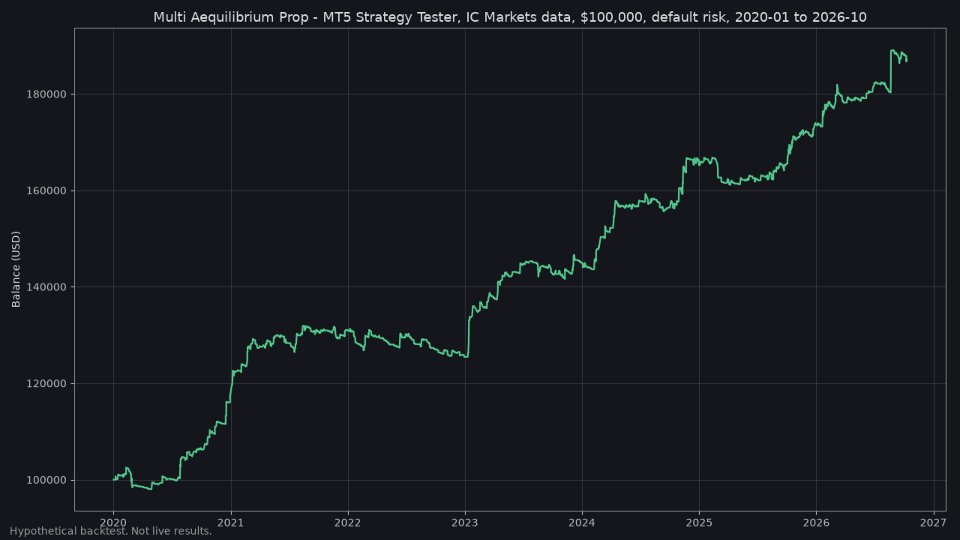Screen dimensions: 960x540
Task: Click the '2025' x-axis tick label
Action: click(x=699, y=522)
